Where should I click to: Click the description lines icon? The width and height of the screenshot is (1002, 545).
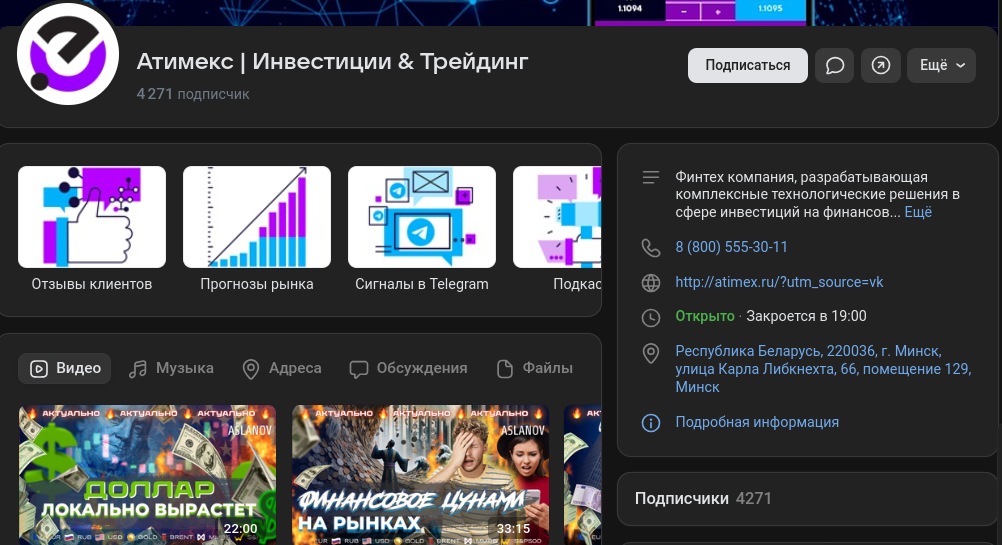(x=651, y=177)
